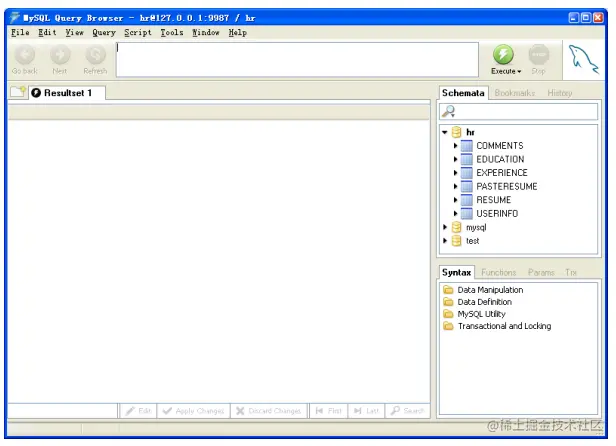Open the Help menu
This screenshot has height=446, width=616.
pyautogui.click(x=238, y=33)
